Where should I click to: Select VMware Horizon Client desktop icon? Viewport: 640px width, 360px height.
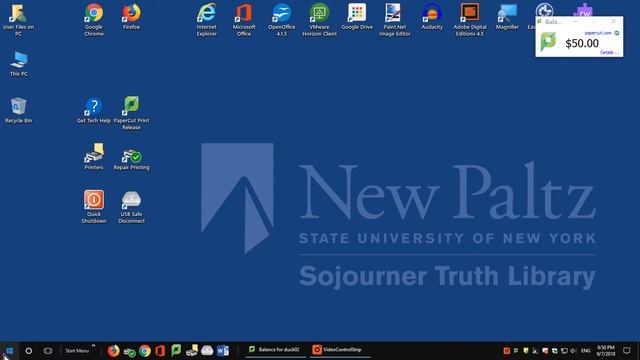[x=319, y=20]
